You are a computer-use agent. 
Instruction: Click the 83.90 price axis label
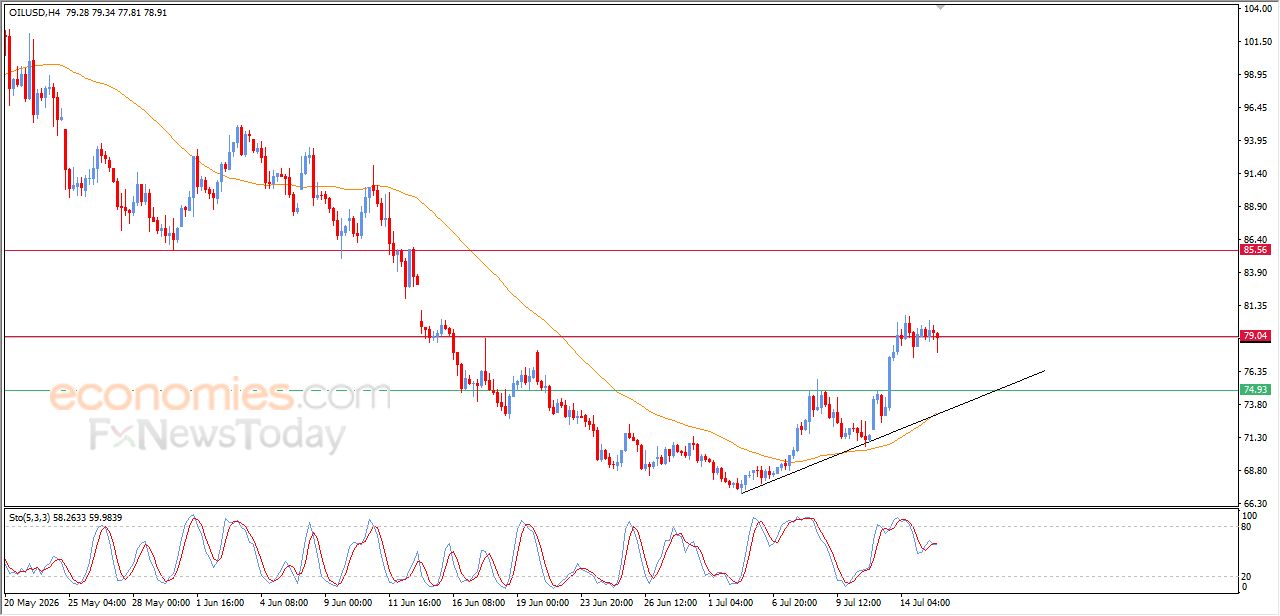point(1256,273)
